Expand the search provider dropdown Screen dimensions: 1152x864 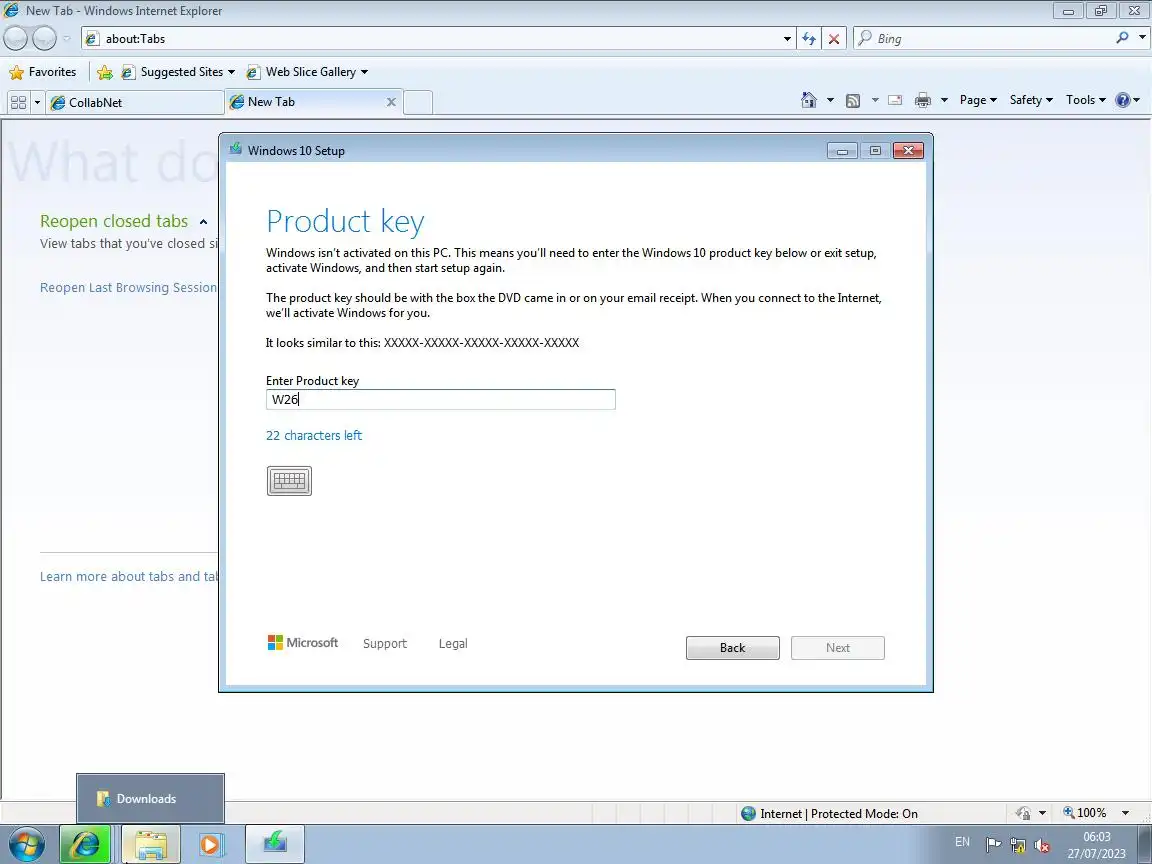(1142, 37)
